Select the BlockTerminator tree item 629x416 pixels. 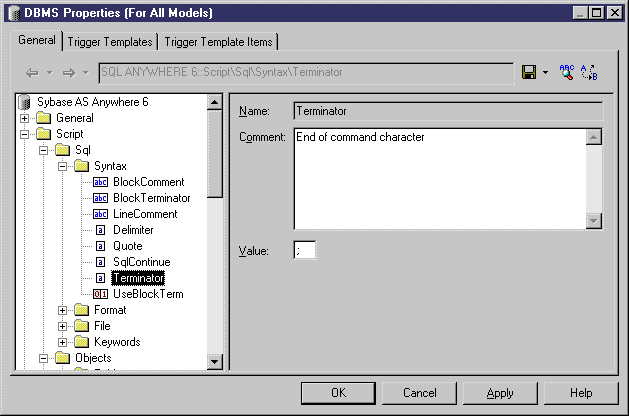pyautogui.click(x=152, y=198)
